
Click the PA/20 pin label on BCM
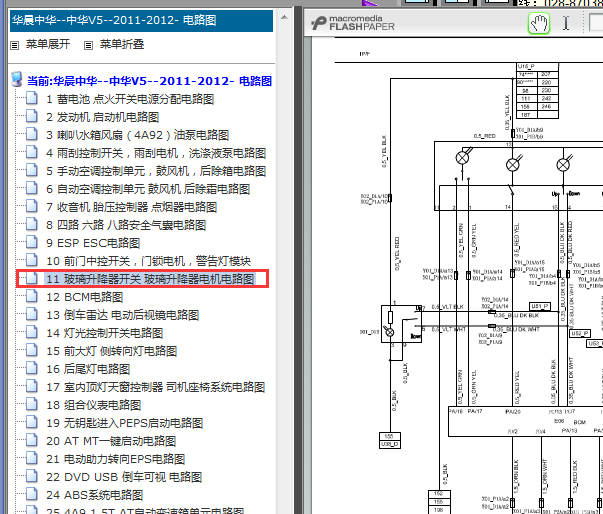tap(513, 411)
